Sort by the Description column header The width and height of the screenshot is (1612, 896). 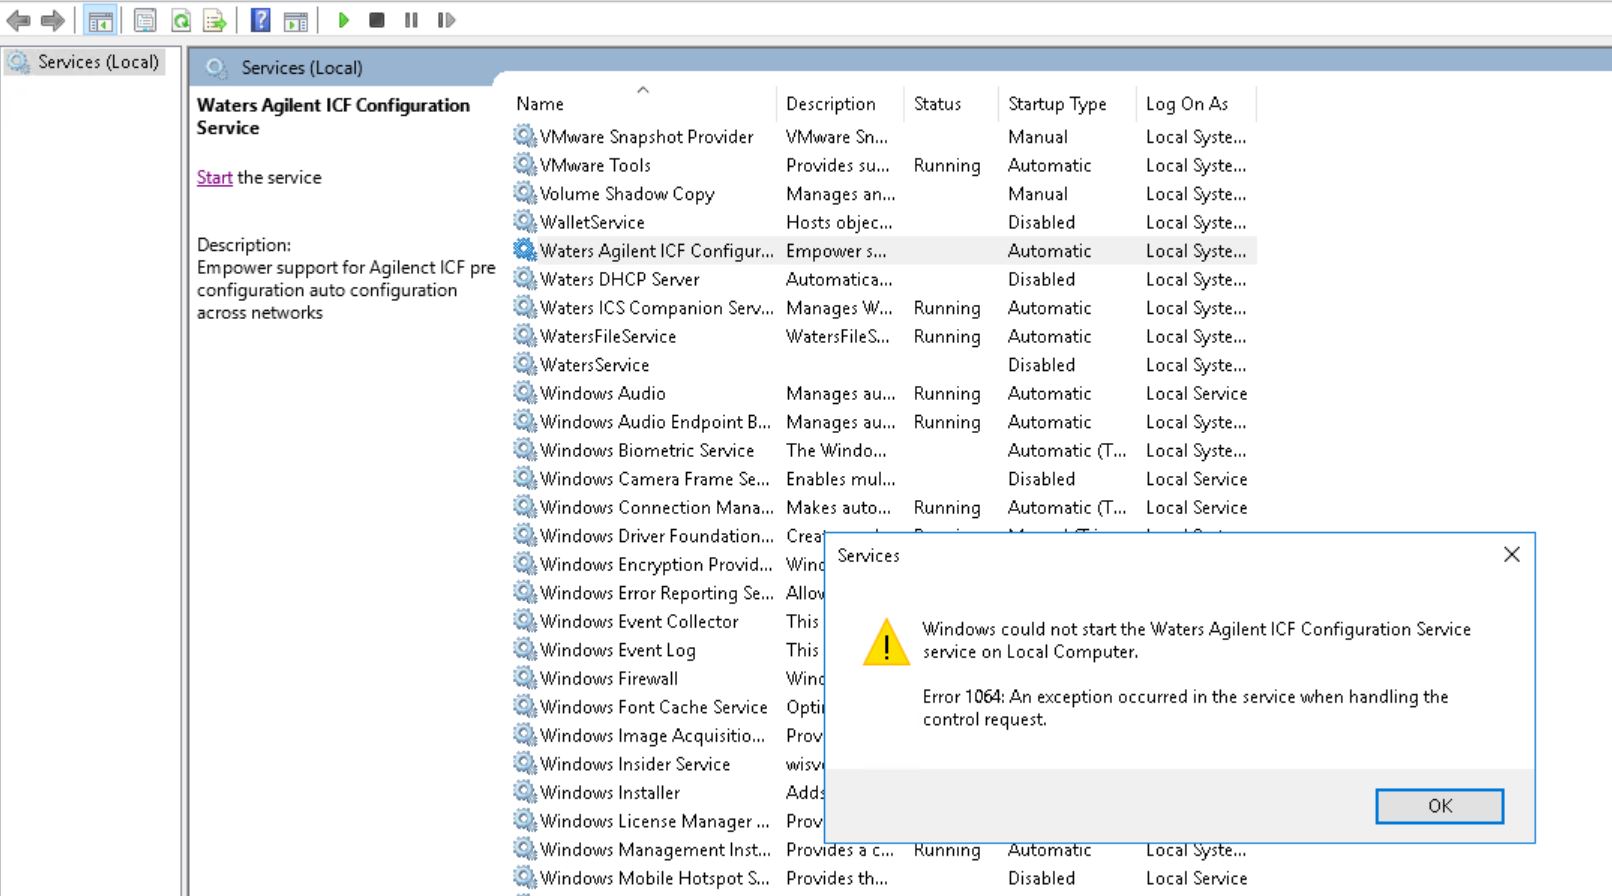[840, 104]
